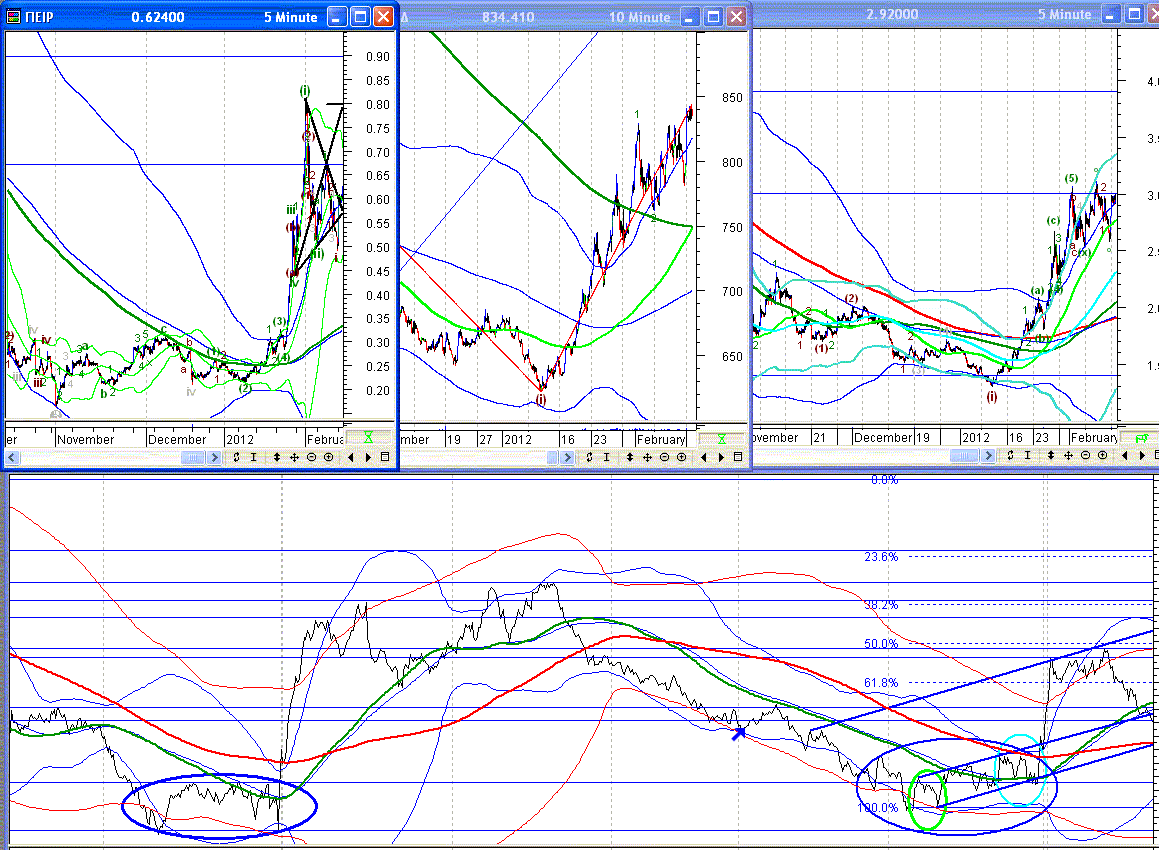Screen dimensions: 1159x850
Task: Step forward with right triangle in 2.92000 window
Action: pos(1142,455)
